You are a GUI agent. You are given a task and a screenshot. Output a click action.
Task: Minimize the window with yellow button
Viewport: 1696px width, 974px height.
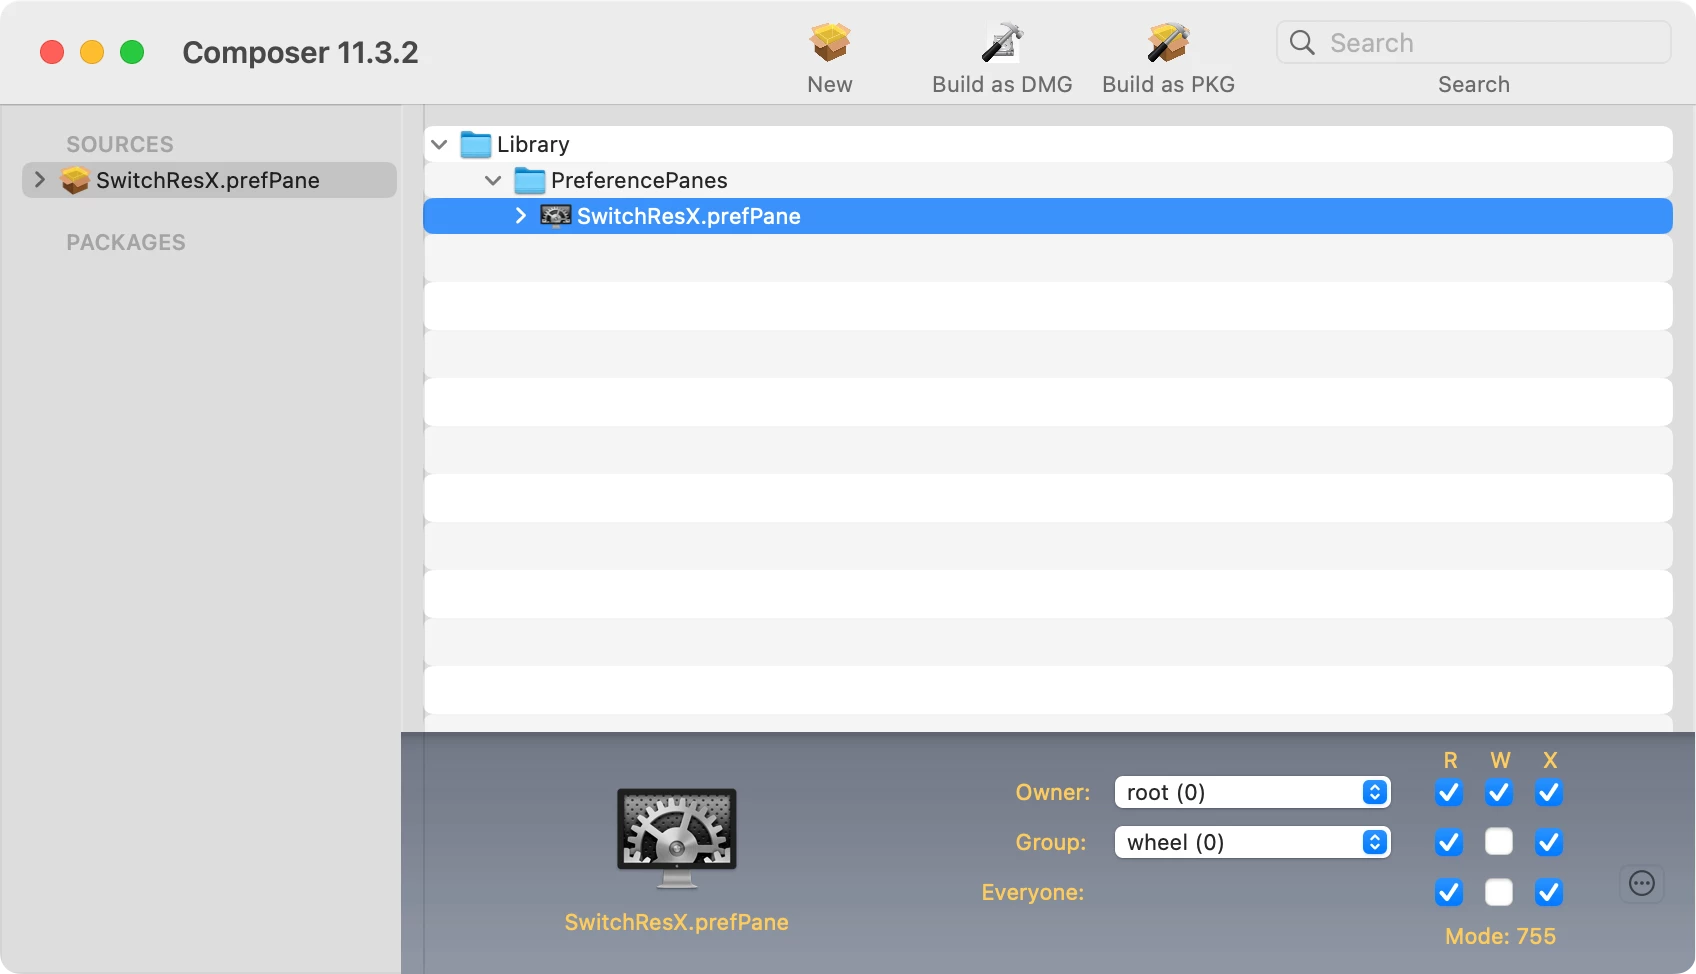click(x=92, y=52)
